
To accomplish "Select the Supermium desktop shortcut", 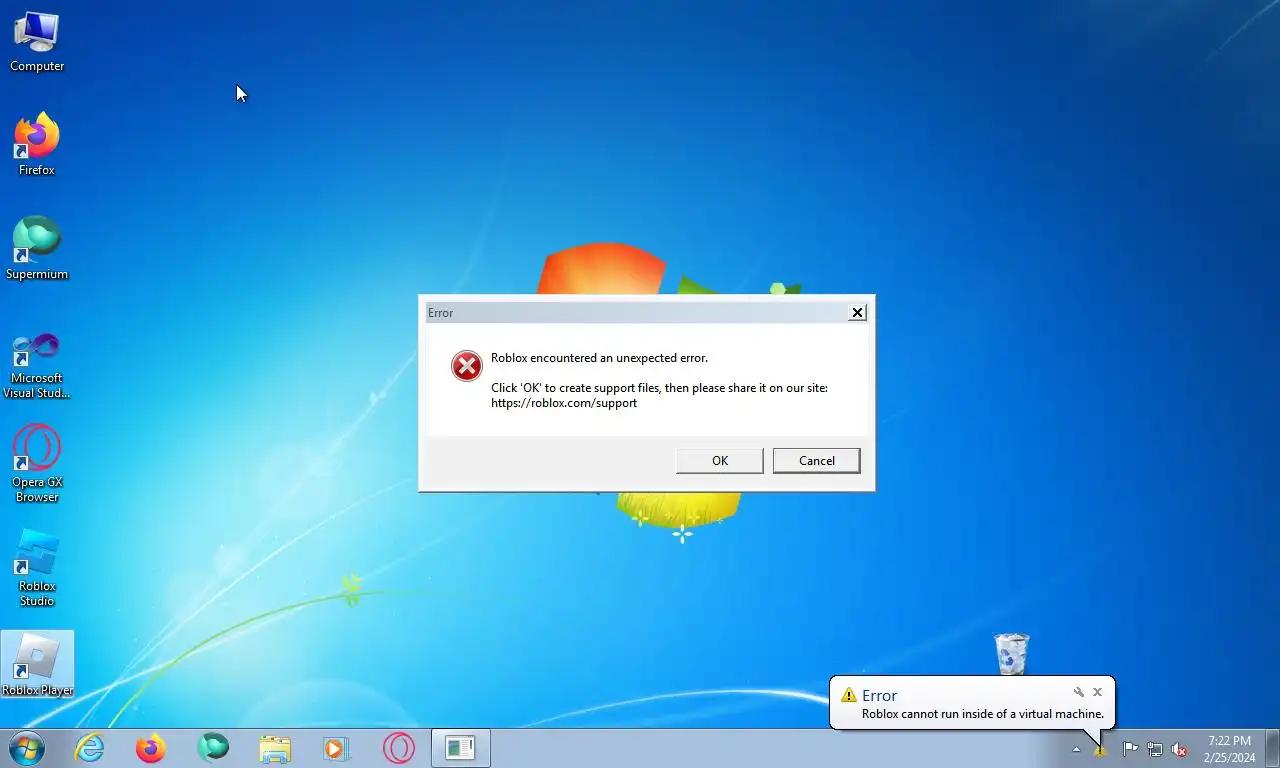I will tap(37, 249).
